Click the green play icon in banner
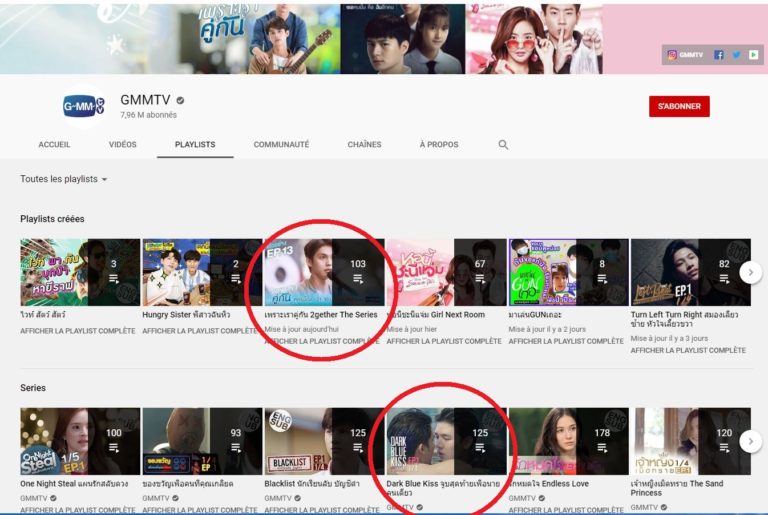This screenshot has height=515, width=768. [753, 55]
